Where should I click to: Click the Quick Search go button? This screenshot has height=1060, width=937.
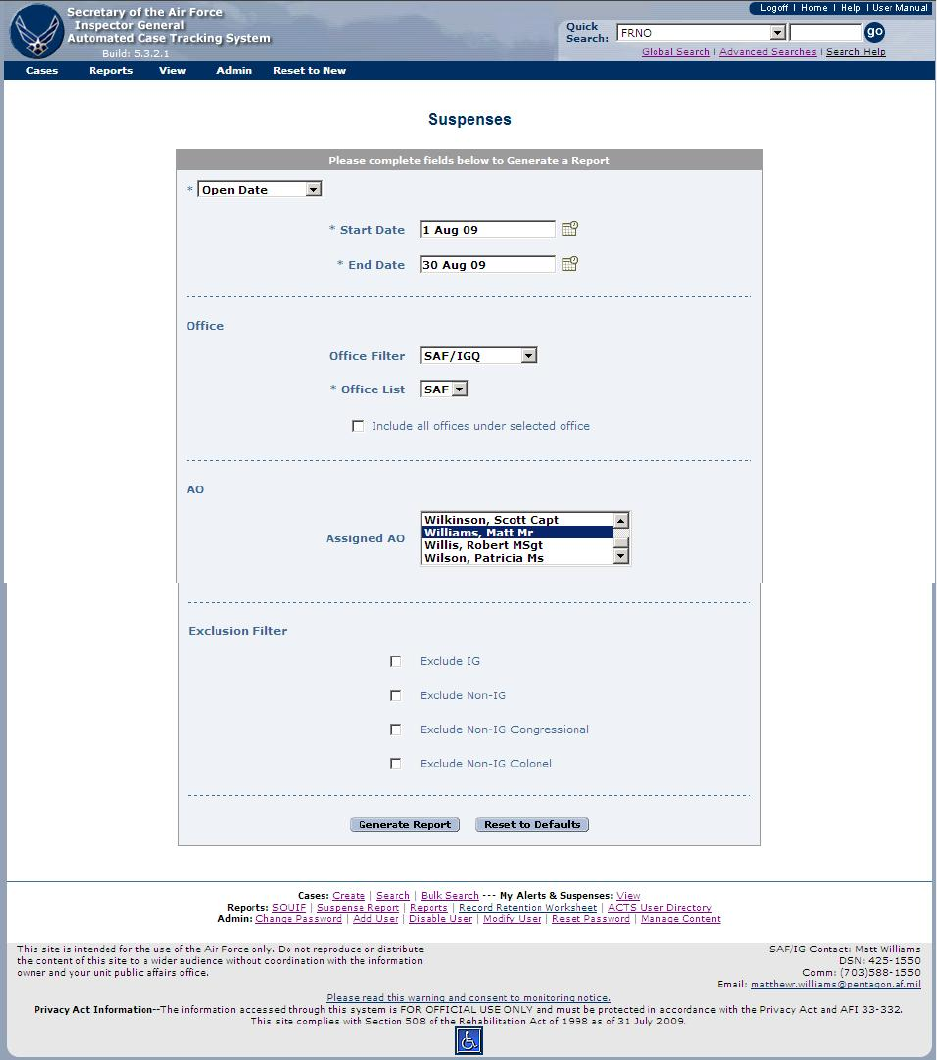(875, 32)
